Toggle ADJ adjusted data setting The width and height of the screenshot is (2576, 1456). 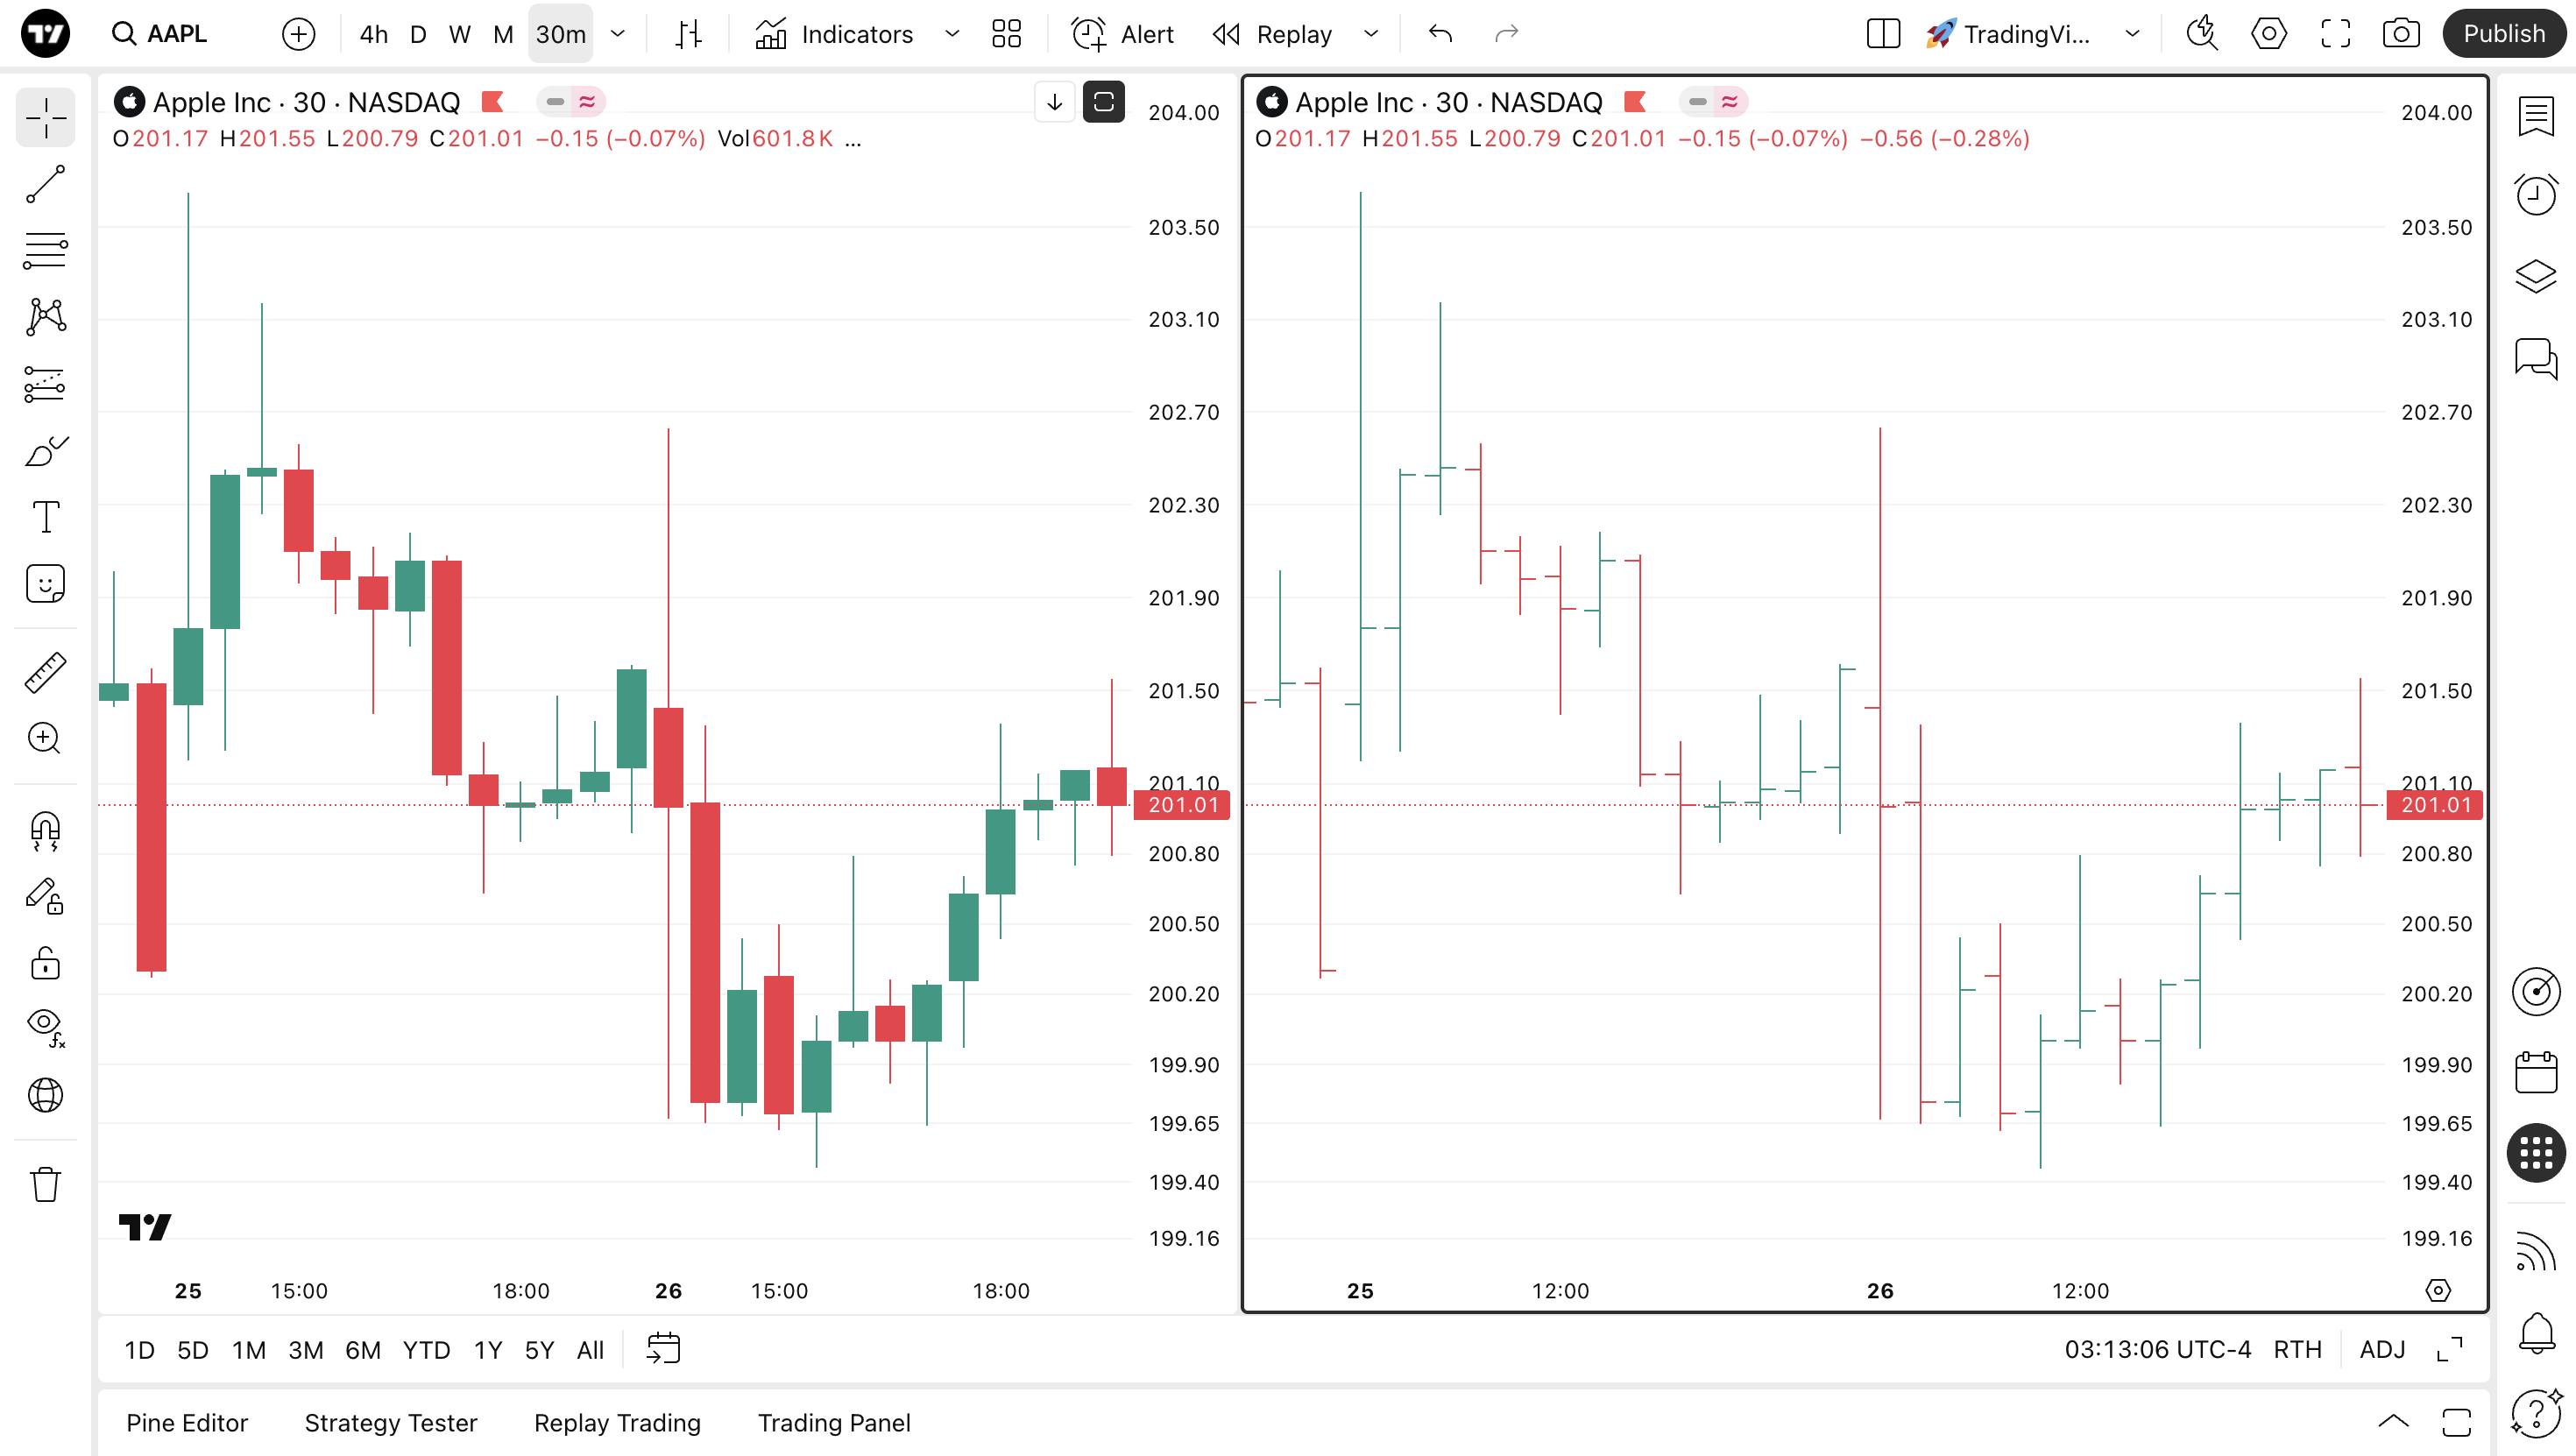click(x=2382, y=1349)
